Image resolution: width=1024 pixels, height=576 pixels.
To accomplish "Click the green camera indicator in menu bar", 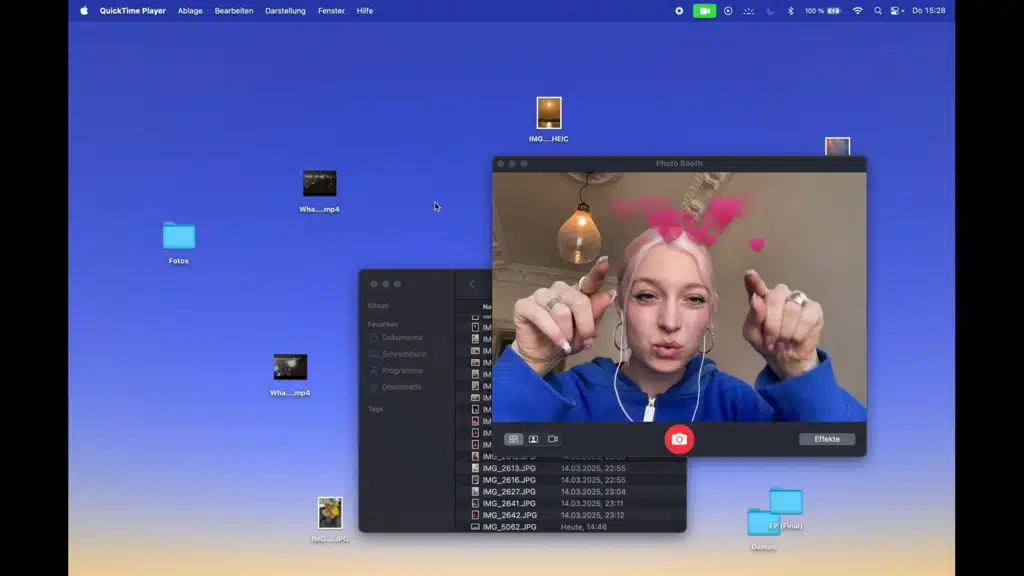I will (704, 11).
